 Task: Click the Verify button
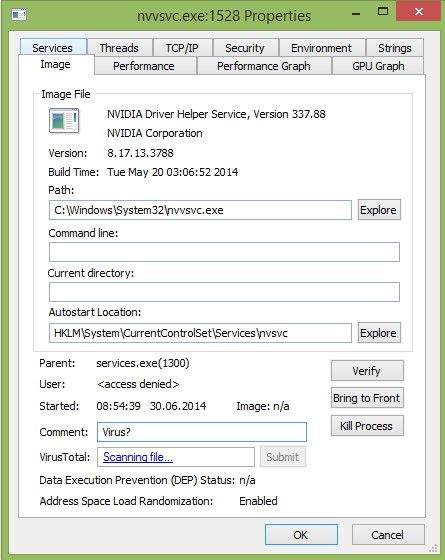click(x=367, y=371)
